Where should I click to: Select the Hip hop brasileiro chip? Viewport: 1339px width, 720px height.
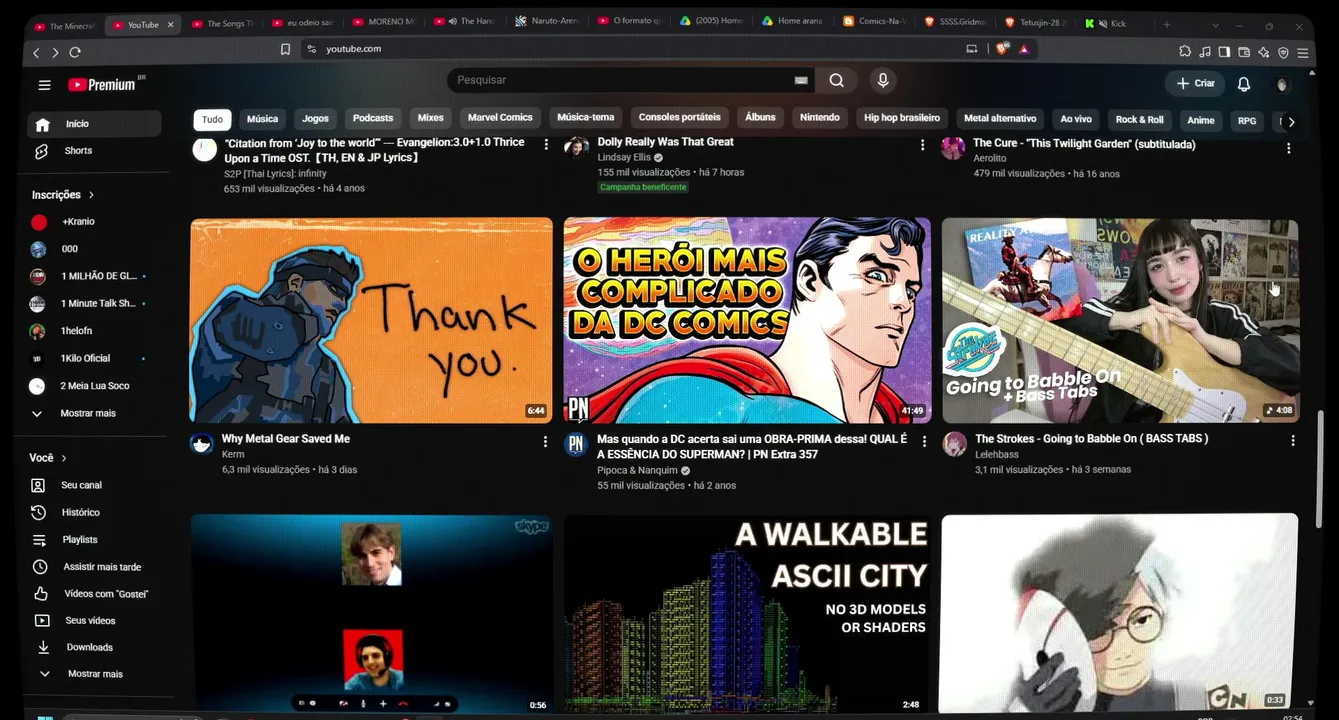point(901,118)
